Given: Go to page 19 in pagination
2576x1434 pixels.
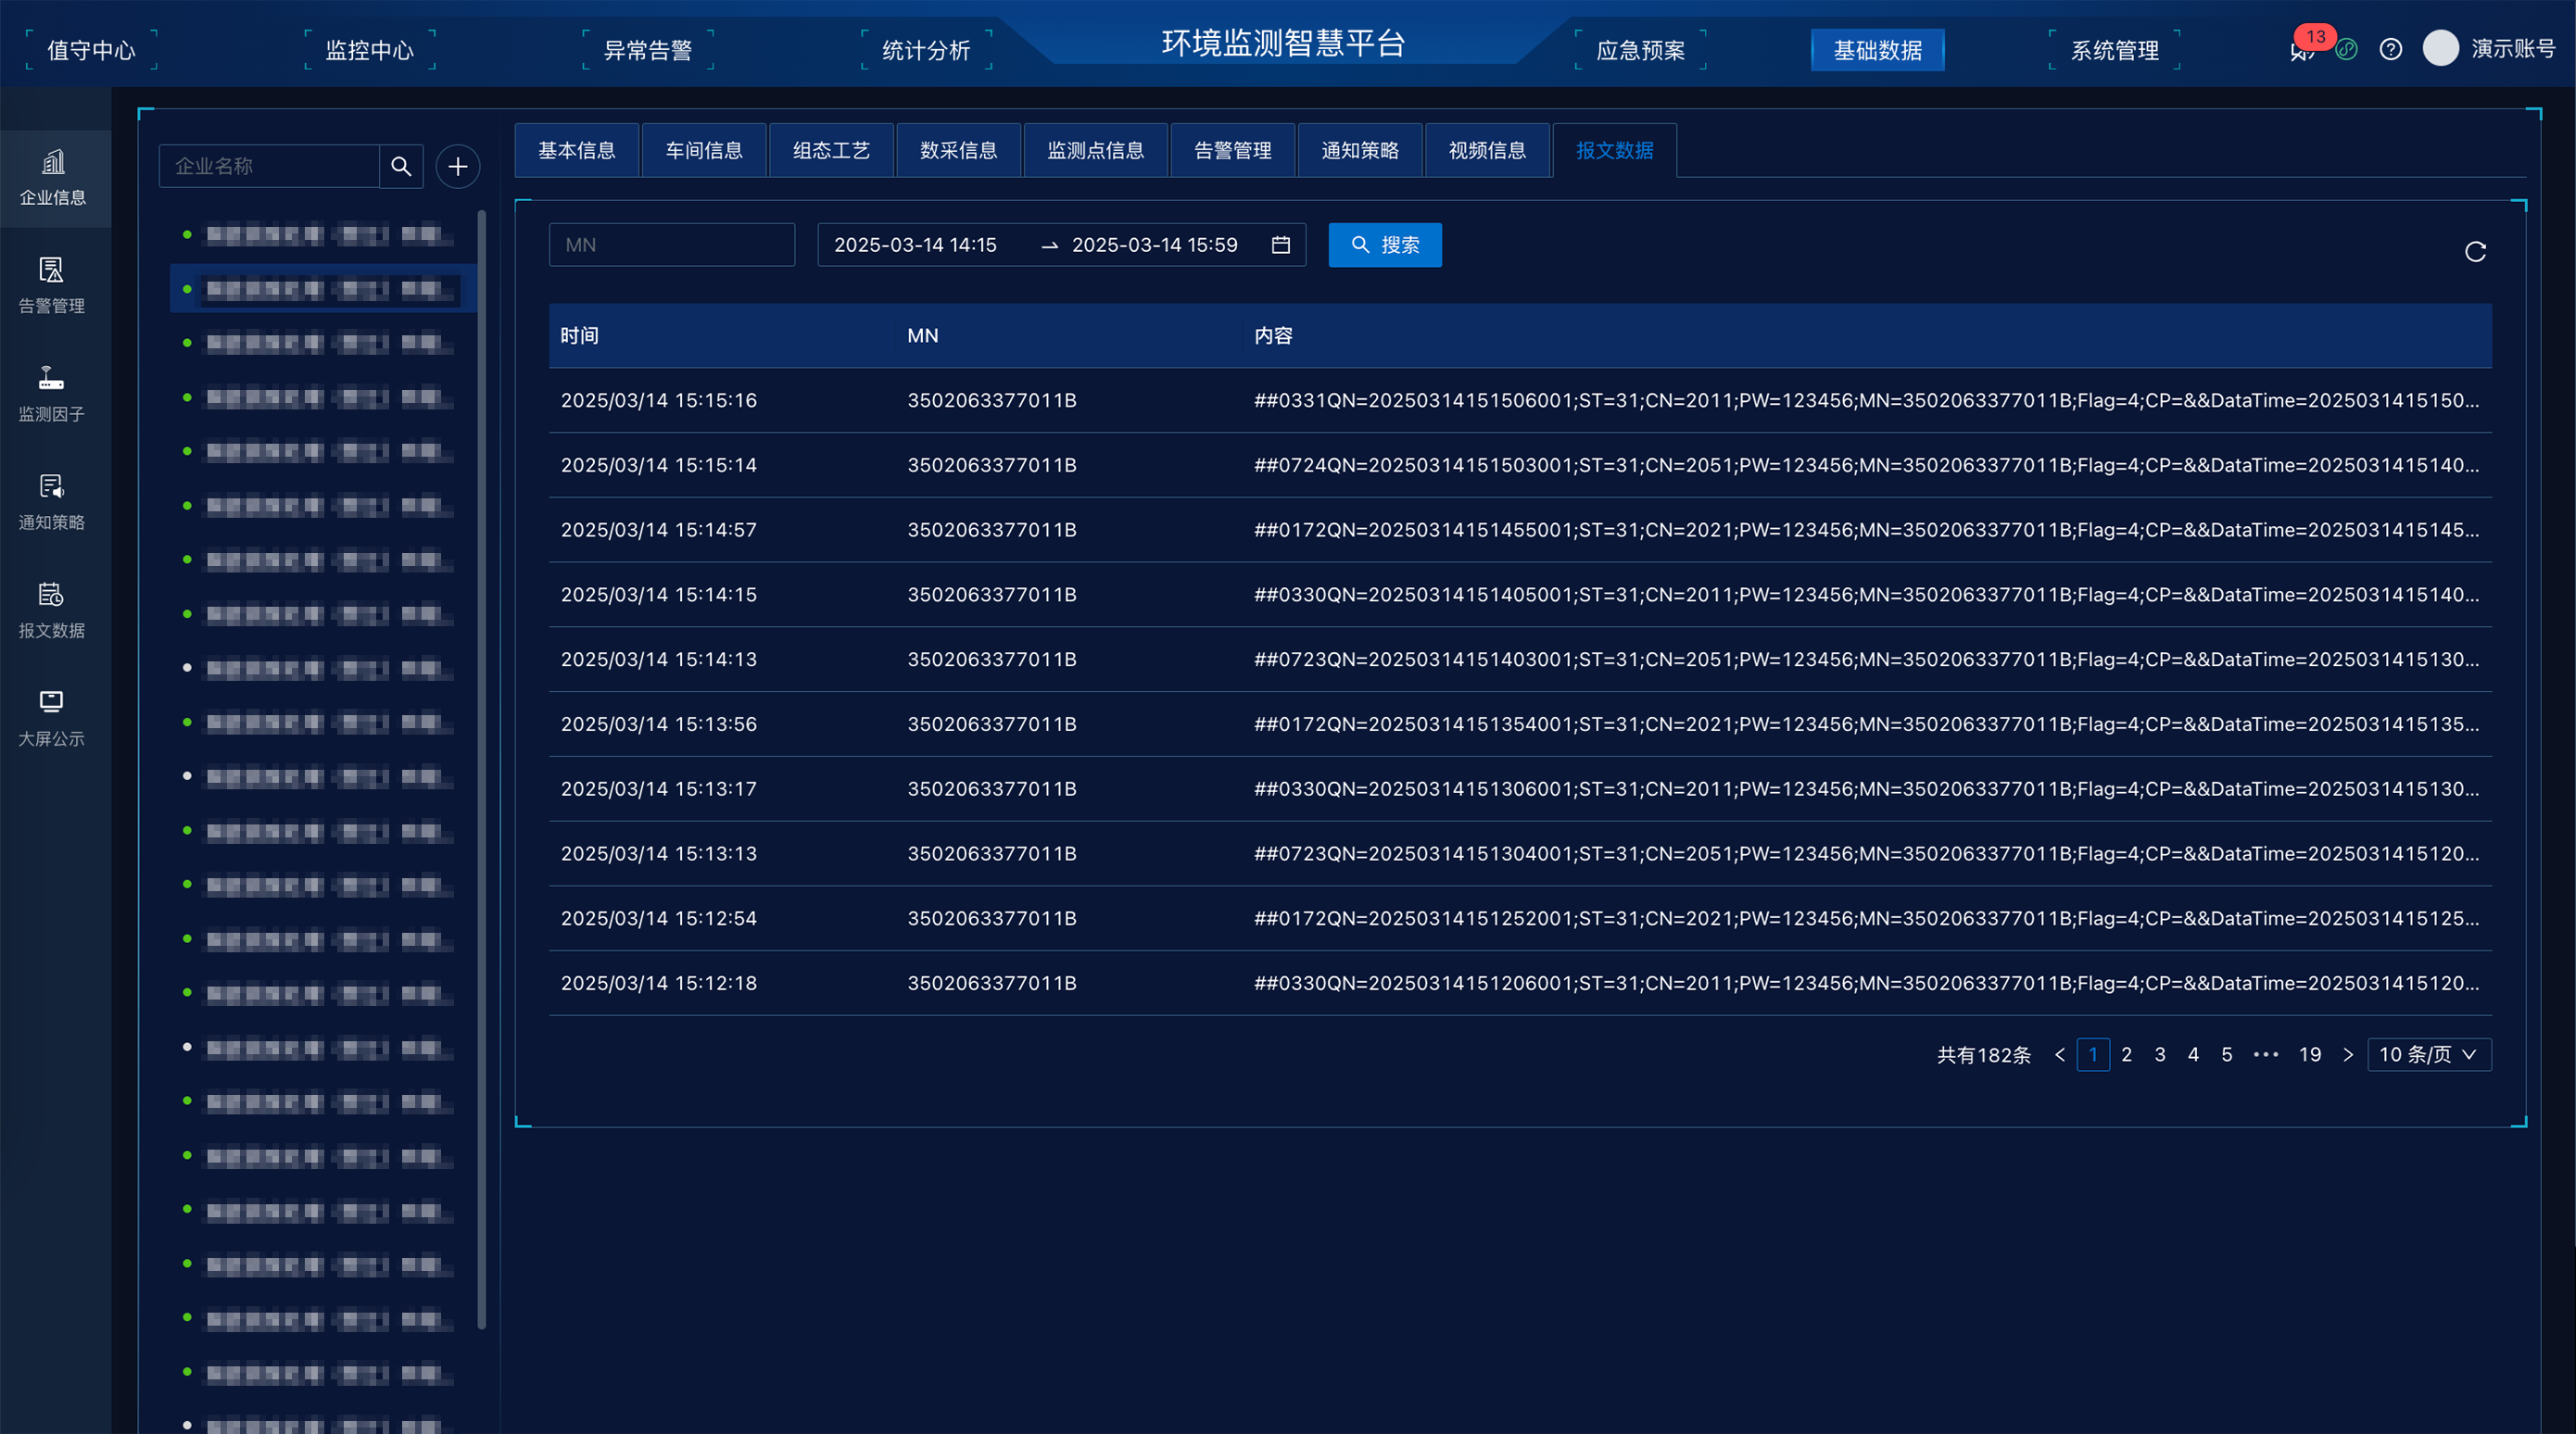Looking at the screenshot, I should (2309, 1054).
